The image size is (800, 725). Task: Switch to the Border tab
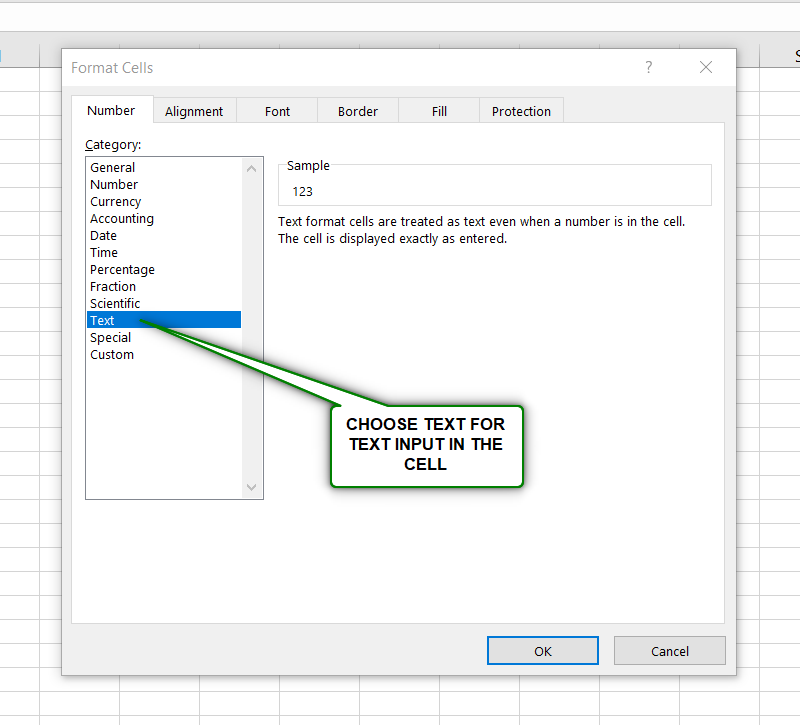(357, 111)
